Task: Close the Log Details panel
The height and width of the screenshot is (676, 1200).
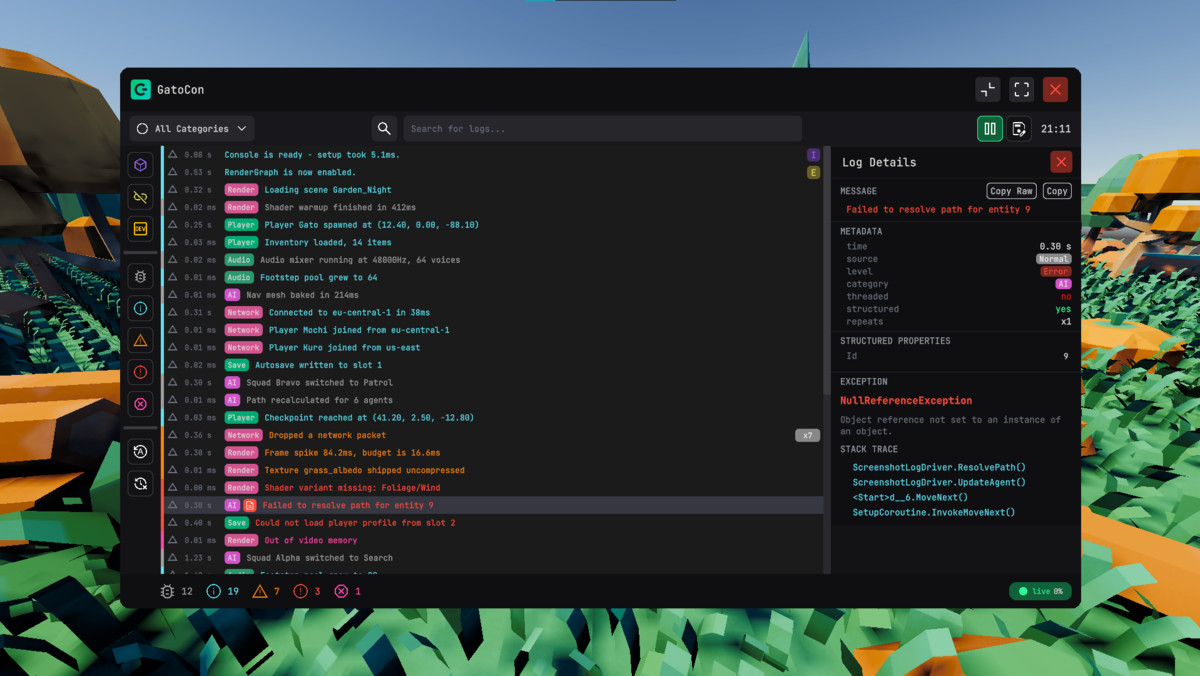Action: [1062, 162]
